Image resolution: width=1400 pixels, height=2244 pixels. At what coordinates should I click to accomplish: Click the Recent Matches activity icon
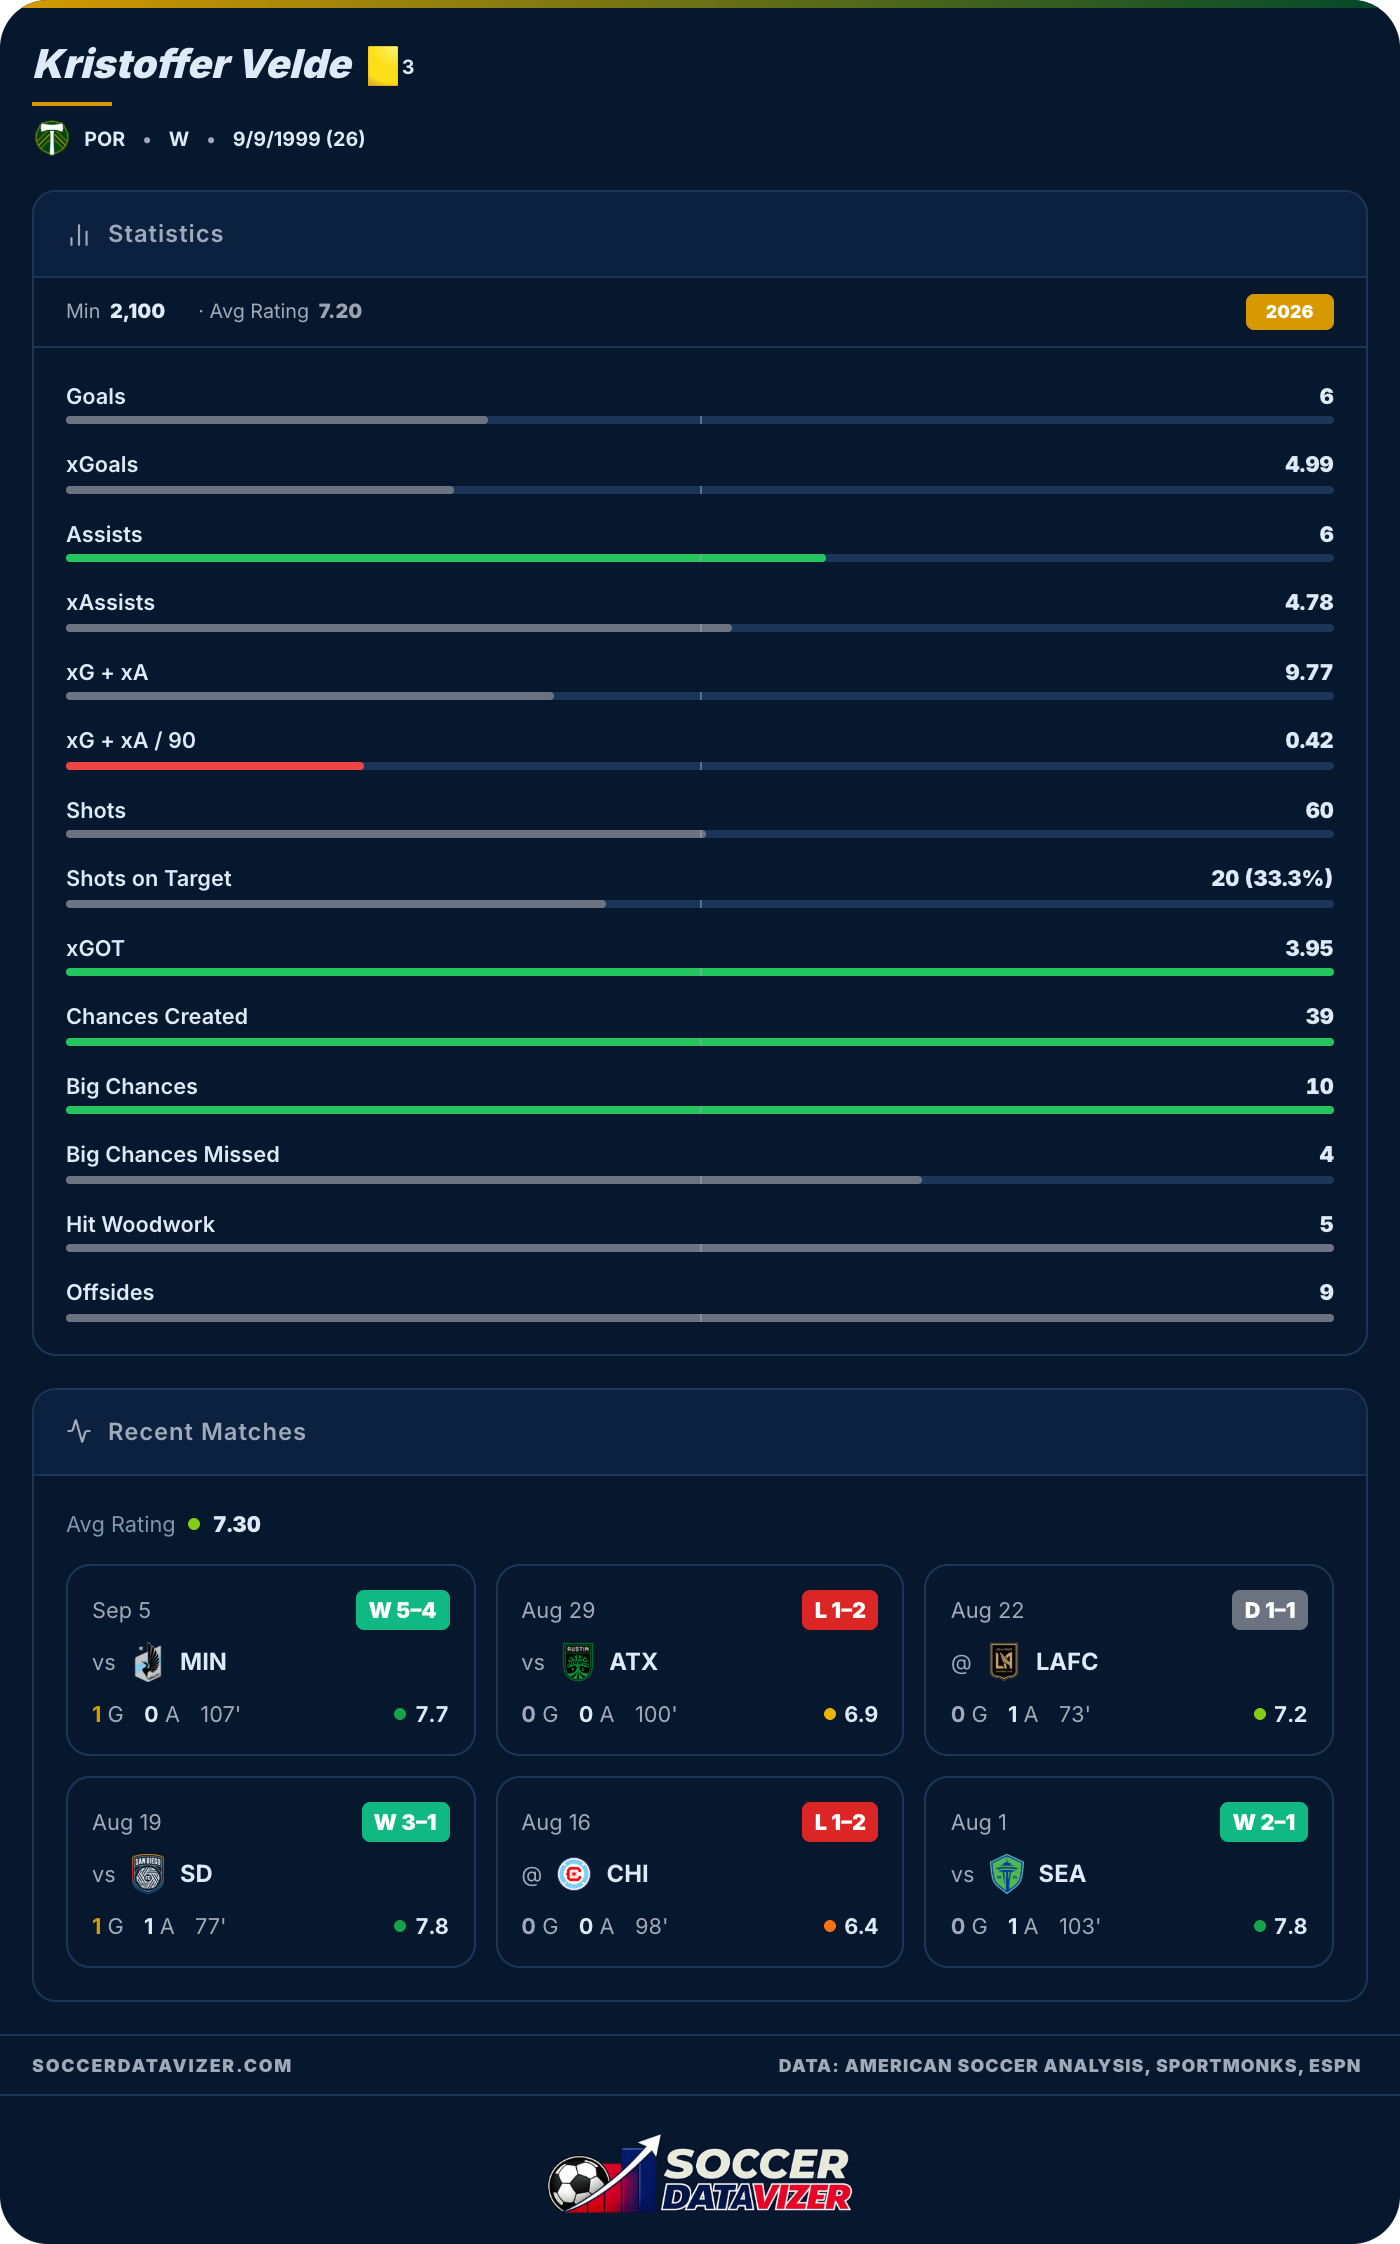pos(79,1431)
